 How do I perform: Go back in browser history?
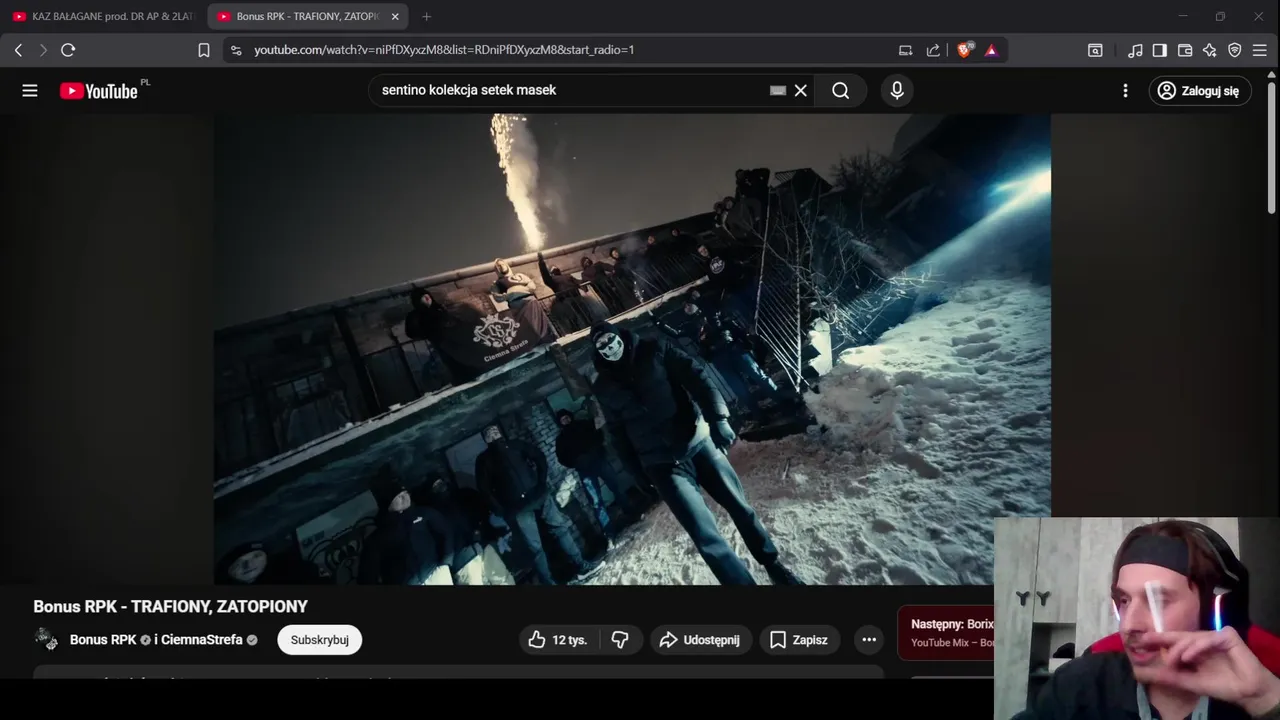(x=18, y=50)
